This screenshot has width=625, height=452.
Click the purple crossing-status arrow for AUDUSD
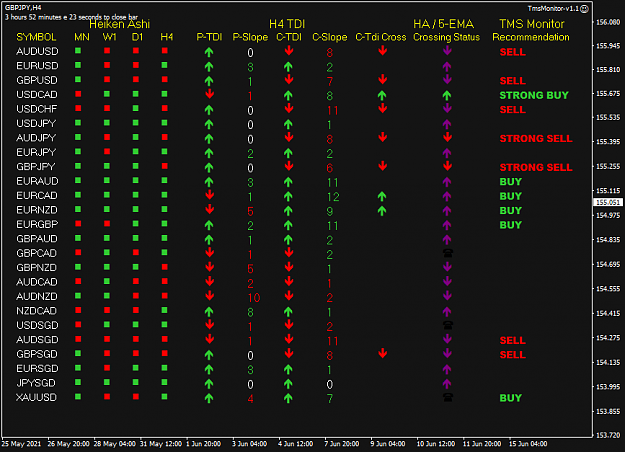pos(447,51)
